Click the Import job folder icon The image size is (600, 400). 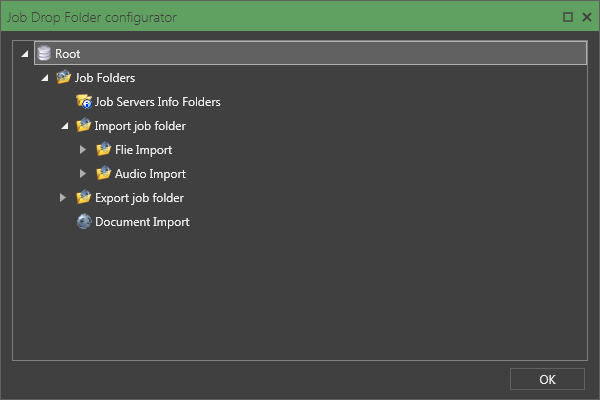(x=83, y=125)
